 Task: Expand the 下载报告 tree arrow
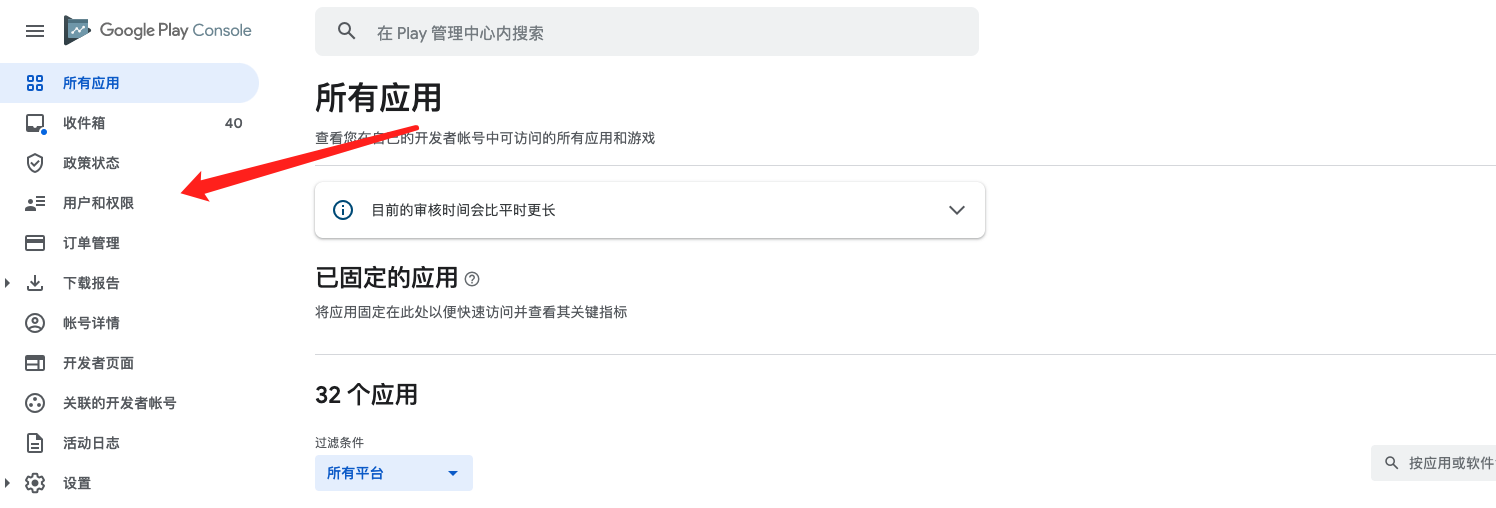[7, 283]
